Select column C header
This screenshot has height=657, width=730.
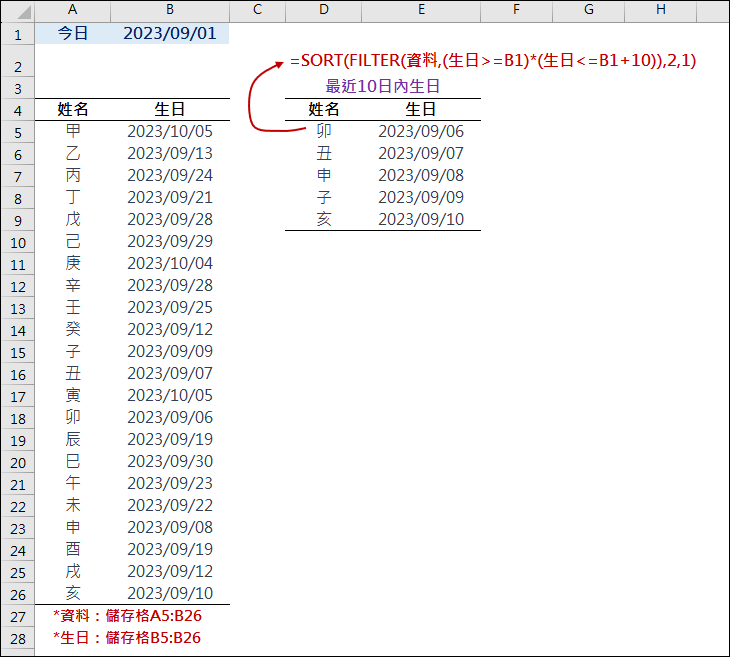(x=257, y=10)
